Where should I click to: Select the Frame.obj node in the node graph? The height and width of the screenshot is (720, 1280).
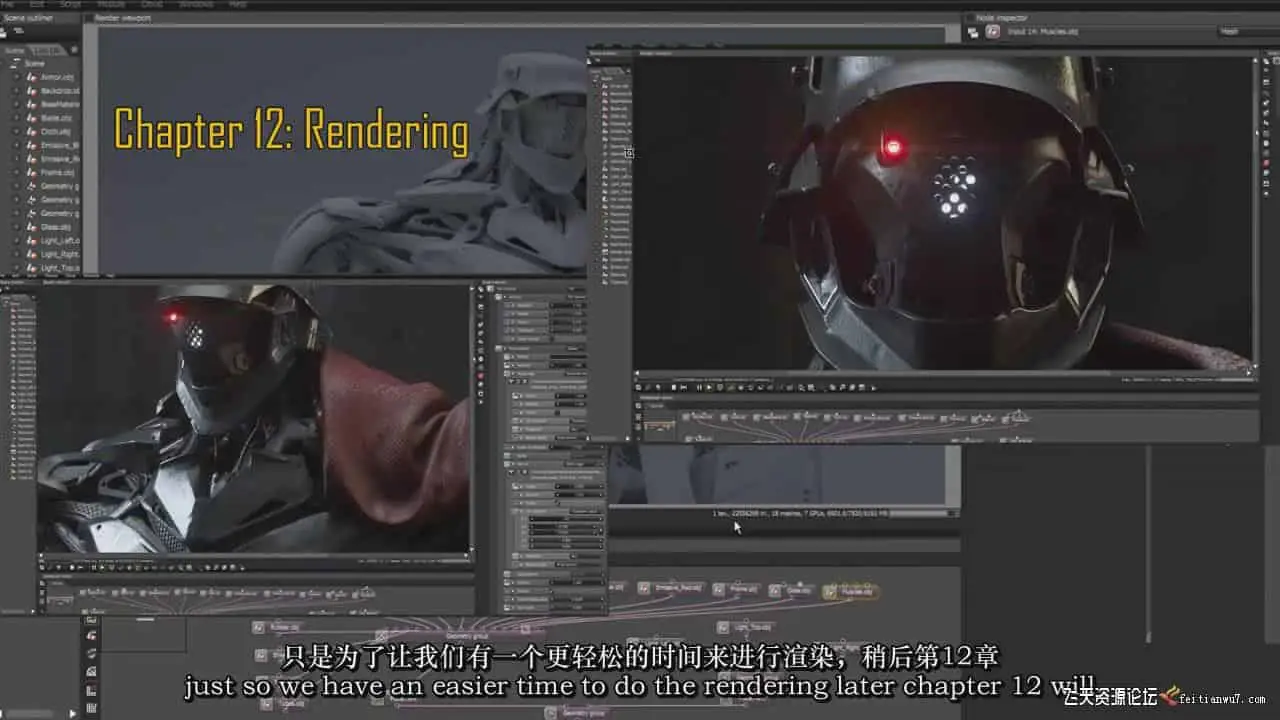739,591
